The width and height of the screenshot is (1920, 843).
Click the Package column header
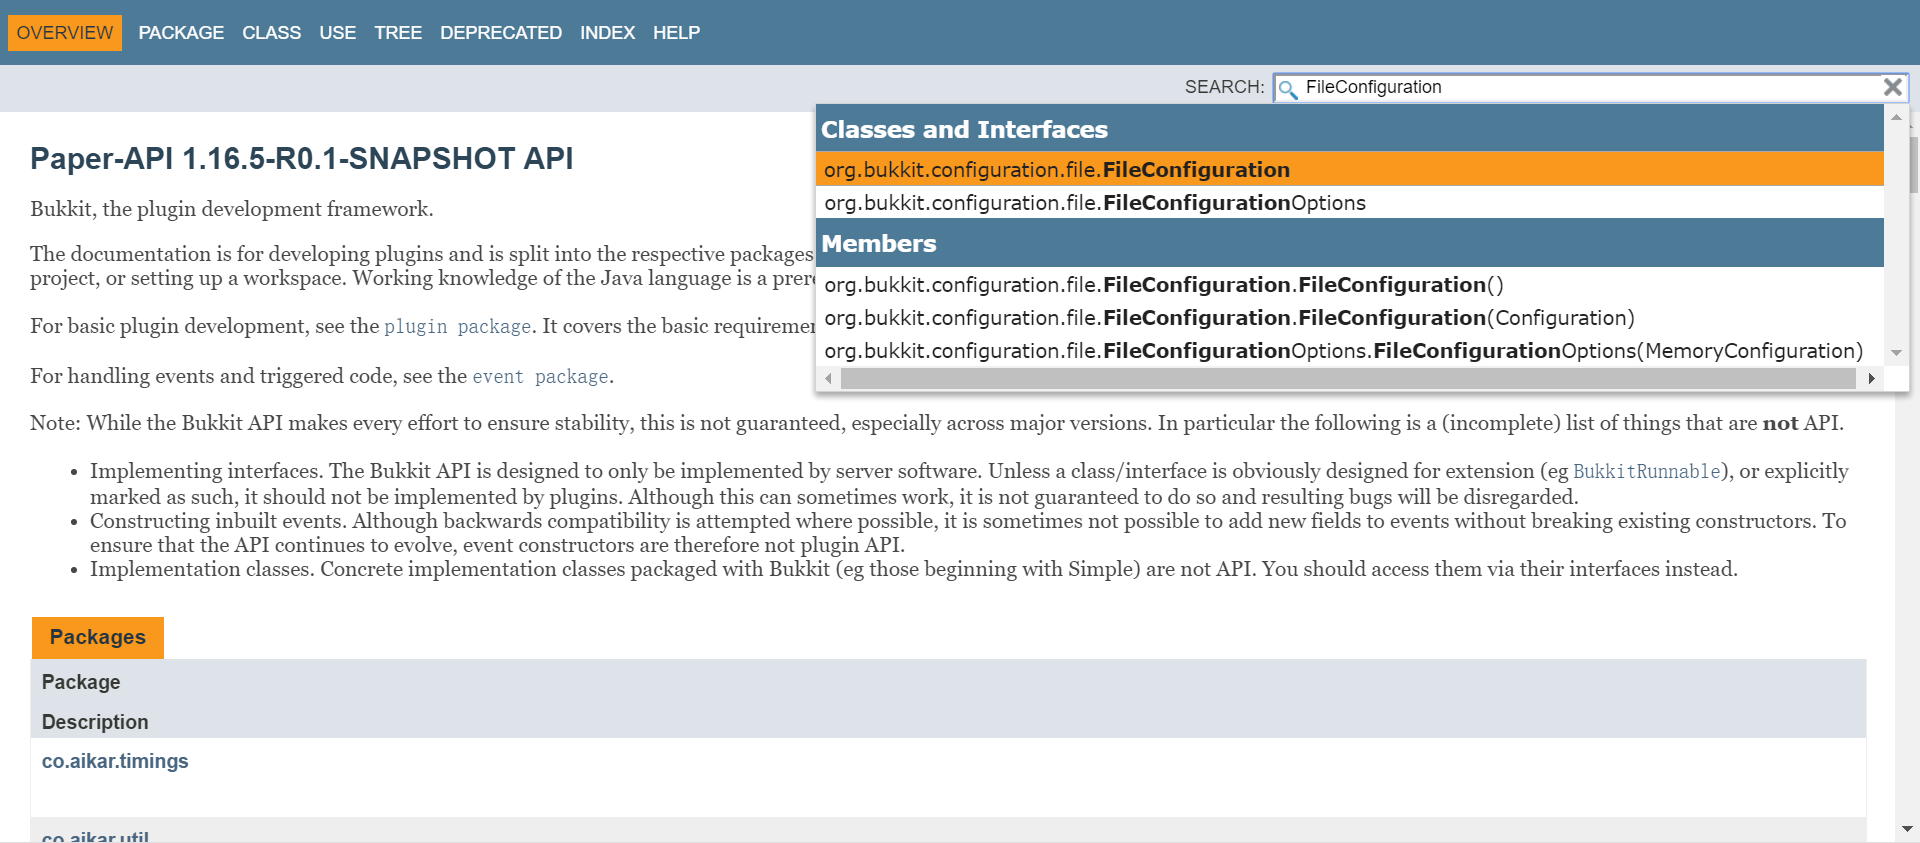(x=81, y=682)
